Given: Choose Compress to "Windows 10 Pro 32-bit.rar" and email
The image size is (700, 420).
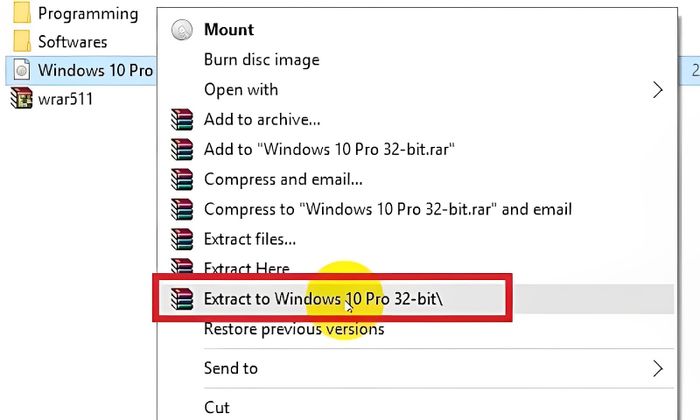Looking at the screenshot, I should [x=388, y=209].
